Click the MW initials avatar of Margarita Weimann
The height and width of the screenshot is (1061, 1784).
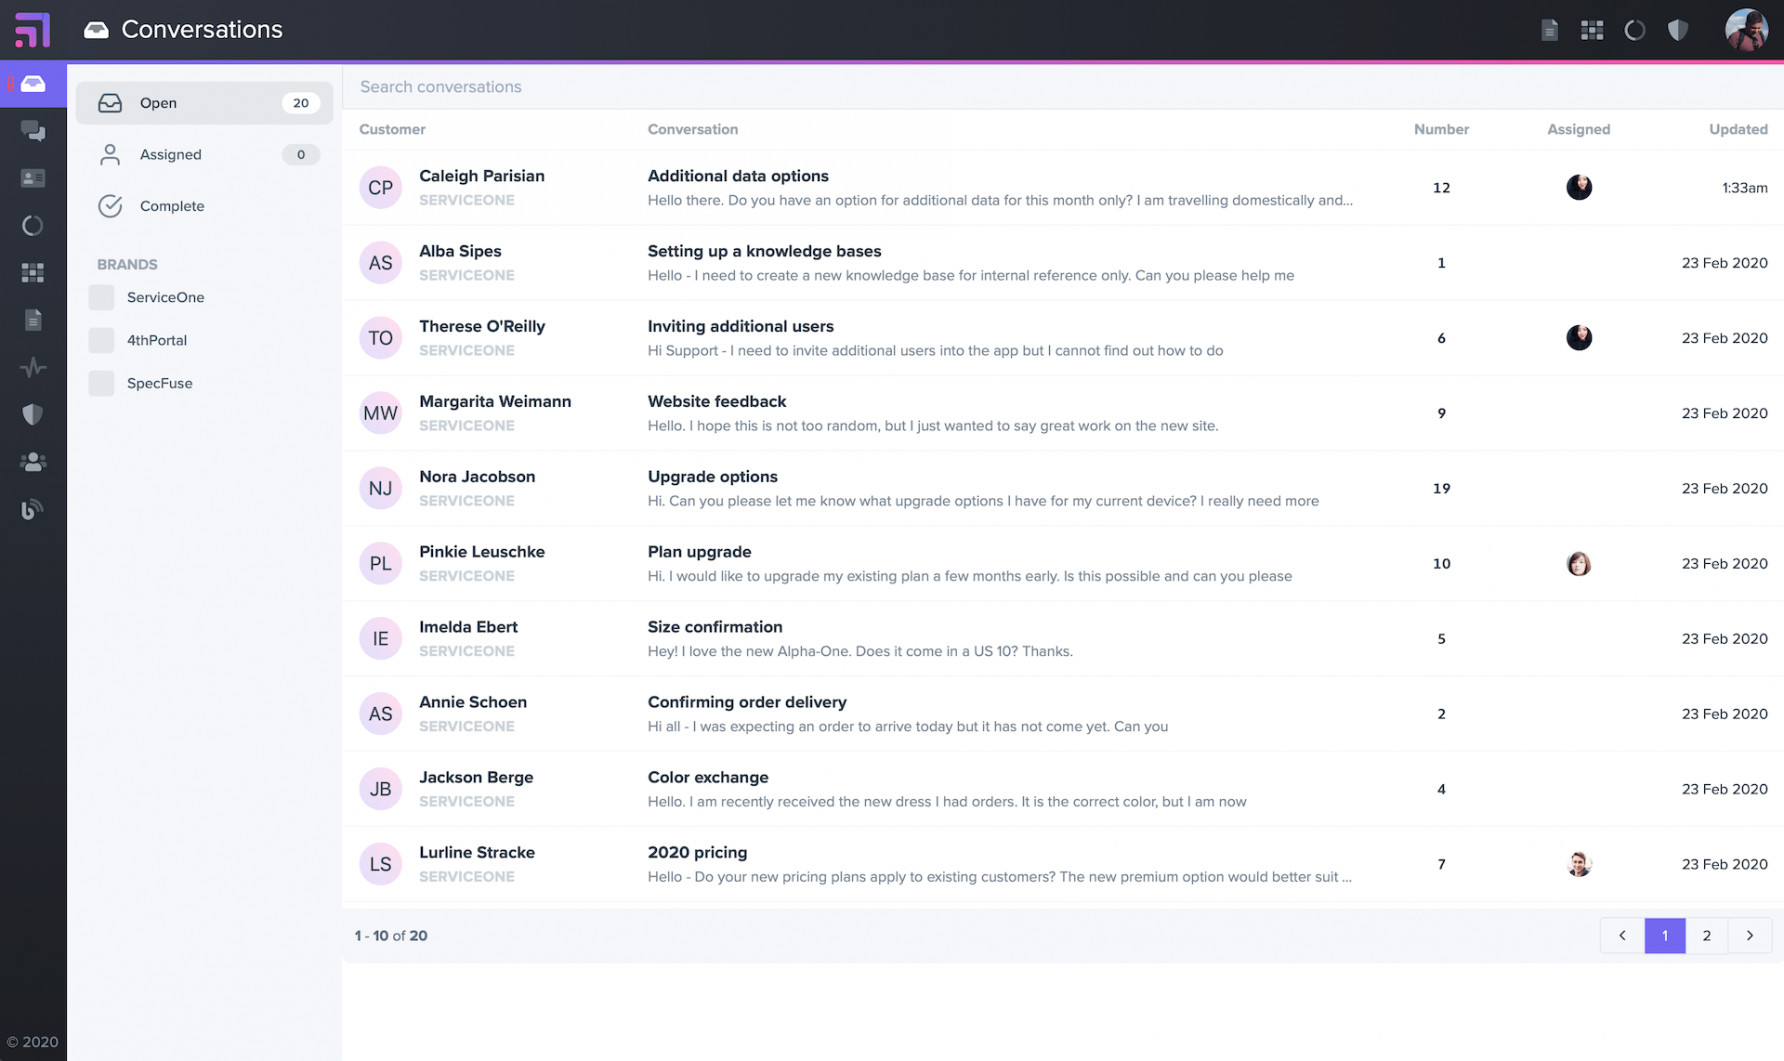tap(380, 413)
